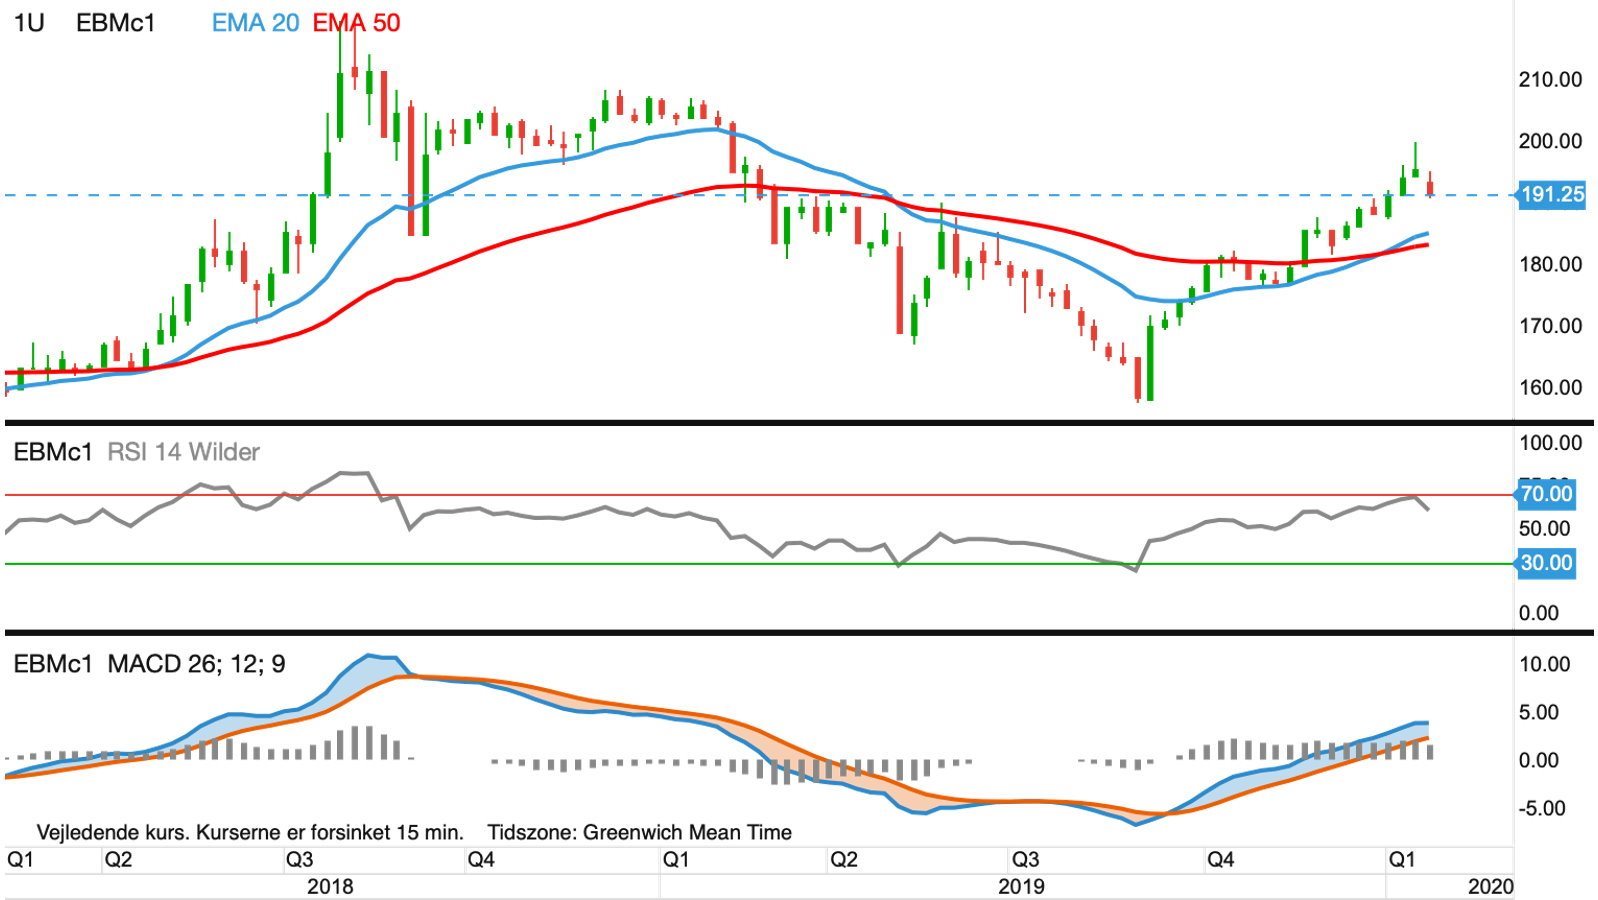The image size is (1598, 900).
Task: Click the MACD 26; 12; 9 label
Action: click(196, 664)
